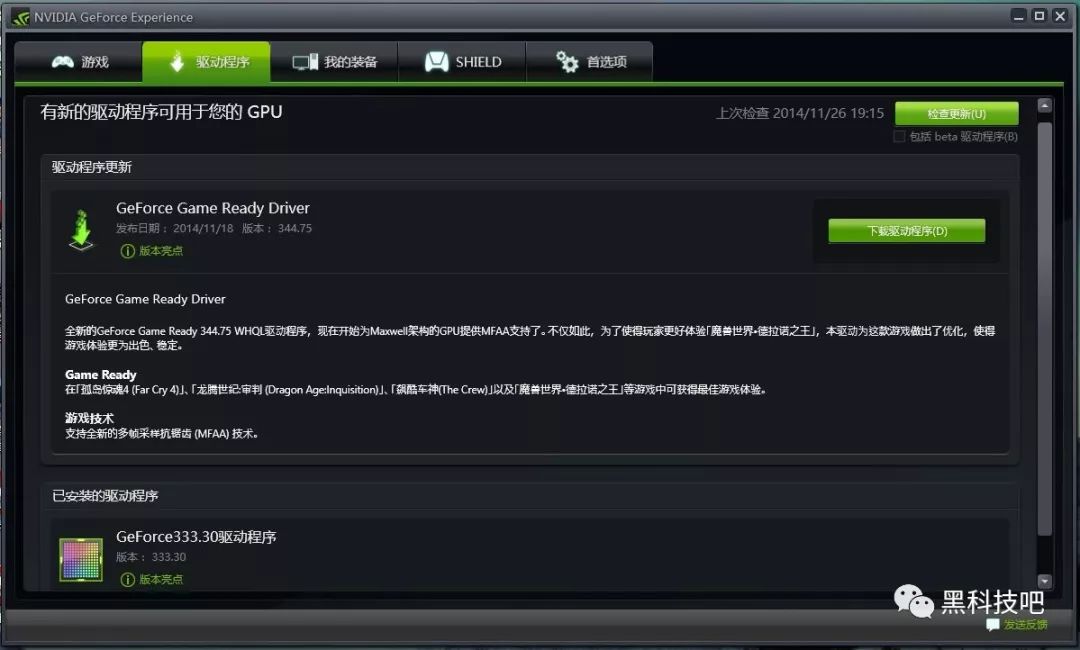Click the gears icon on the preferences tab
Viewport: 1080px width, 650px height.
[x=567, y=62]
